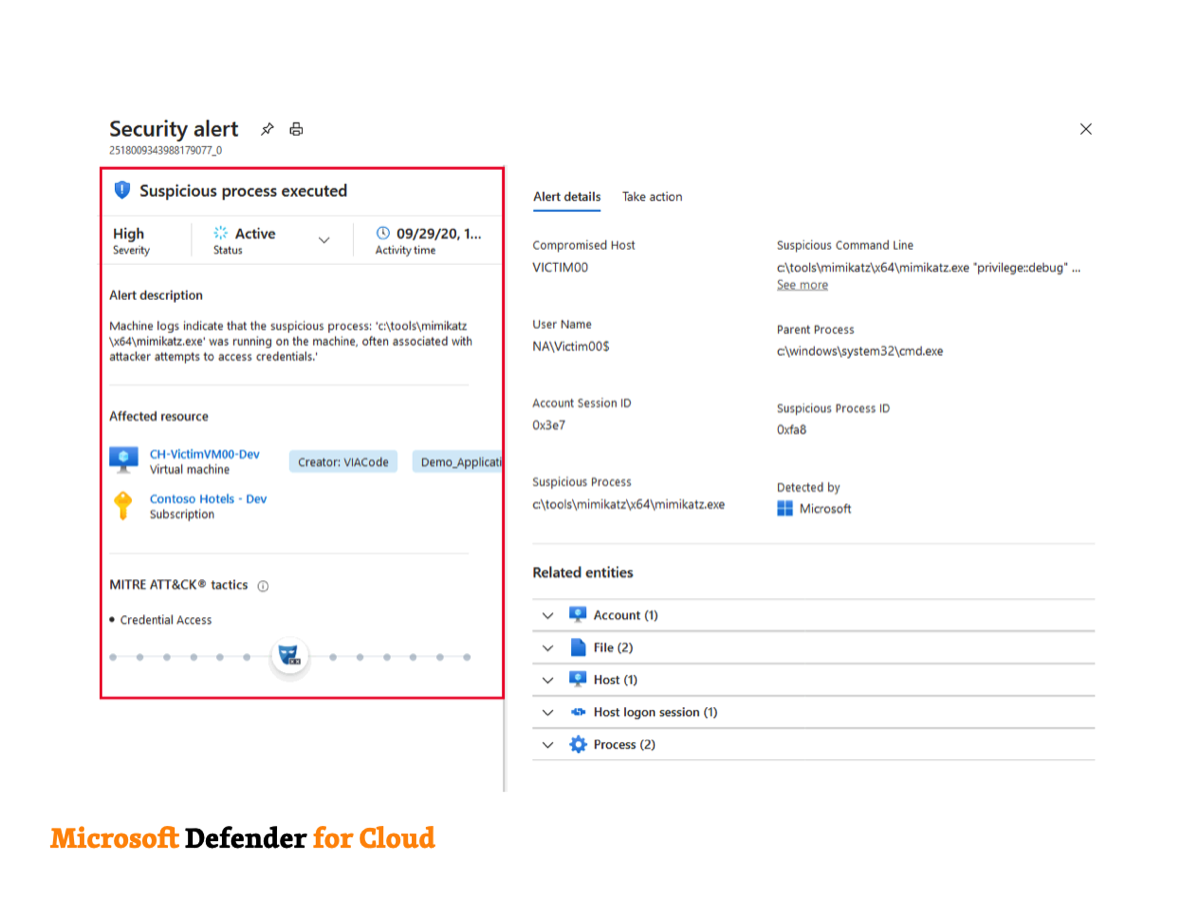Viewport: 1200px width, 900px height.
Task: Open the CH-VictimVM00-Dev resource link
Action: (204, 454)
